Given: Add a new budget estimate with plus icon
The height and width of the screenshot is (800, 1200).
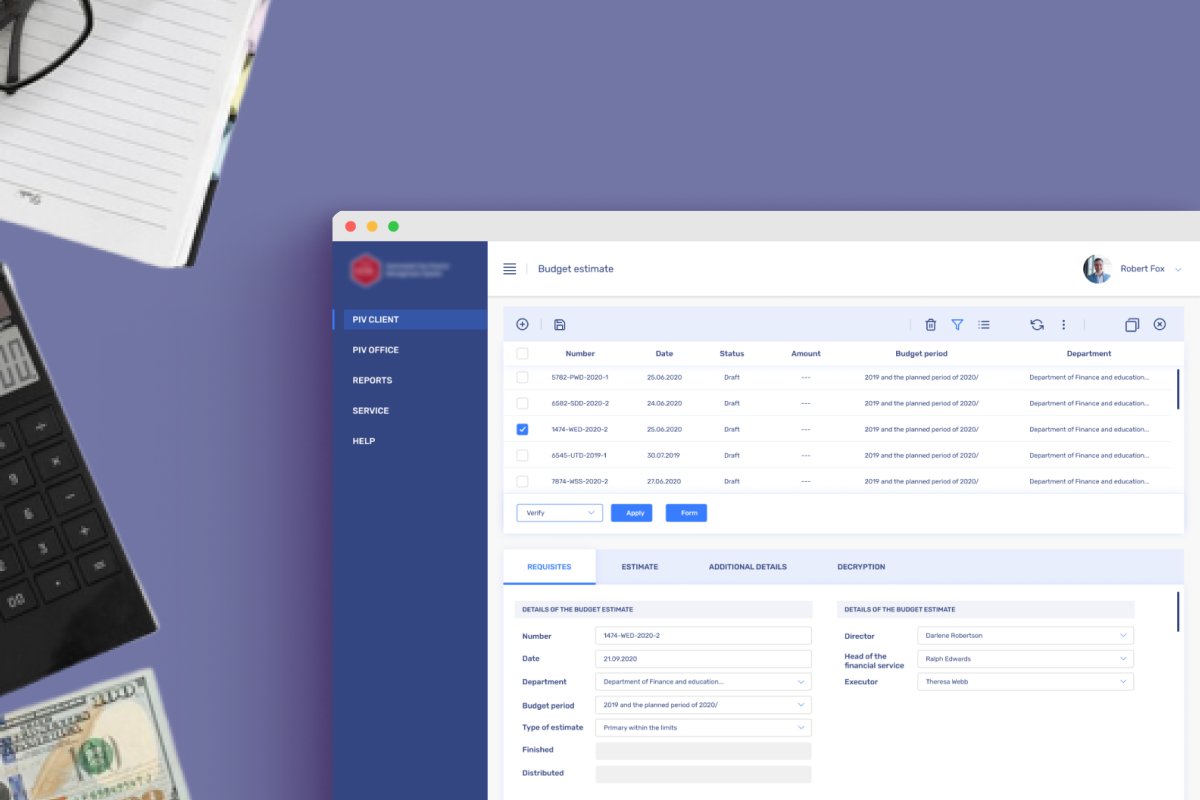Looking at the screenshot, I should pos(522,324).
